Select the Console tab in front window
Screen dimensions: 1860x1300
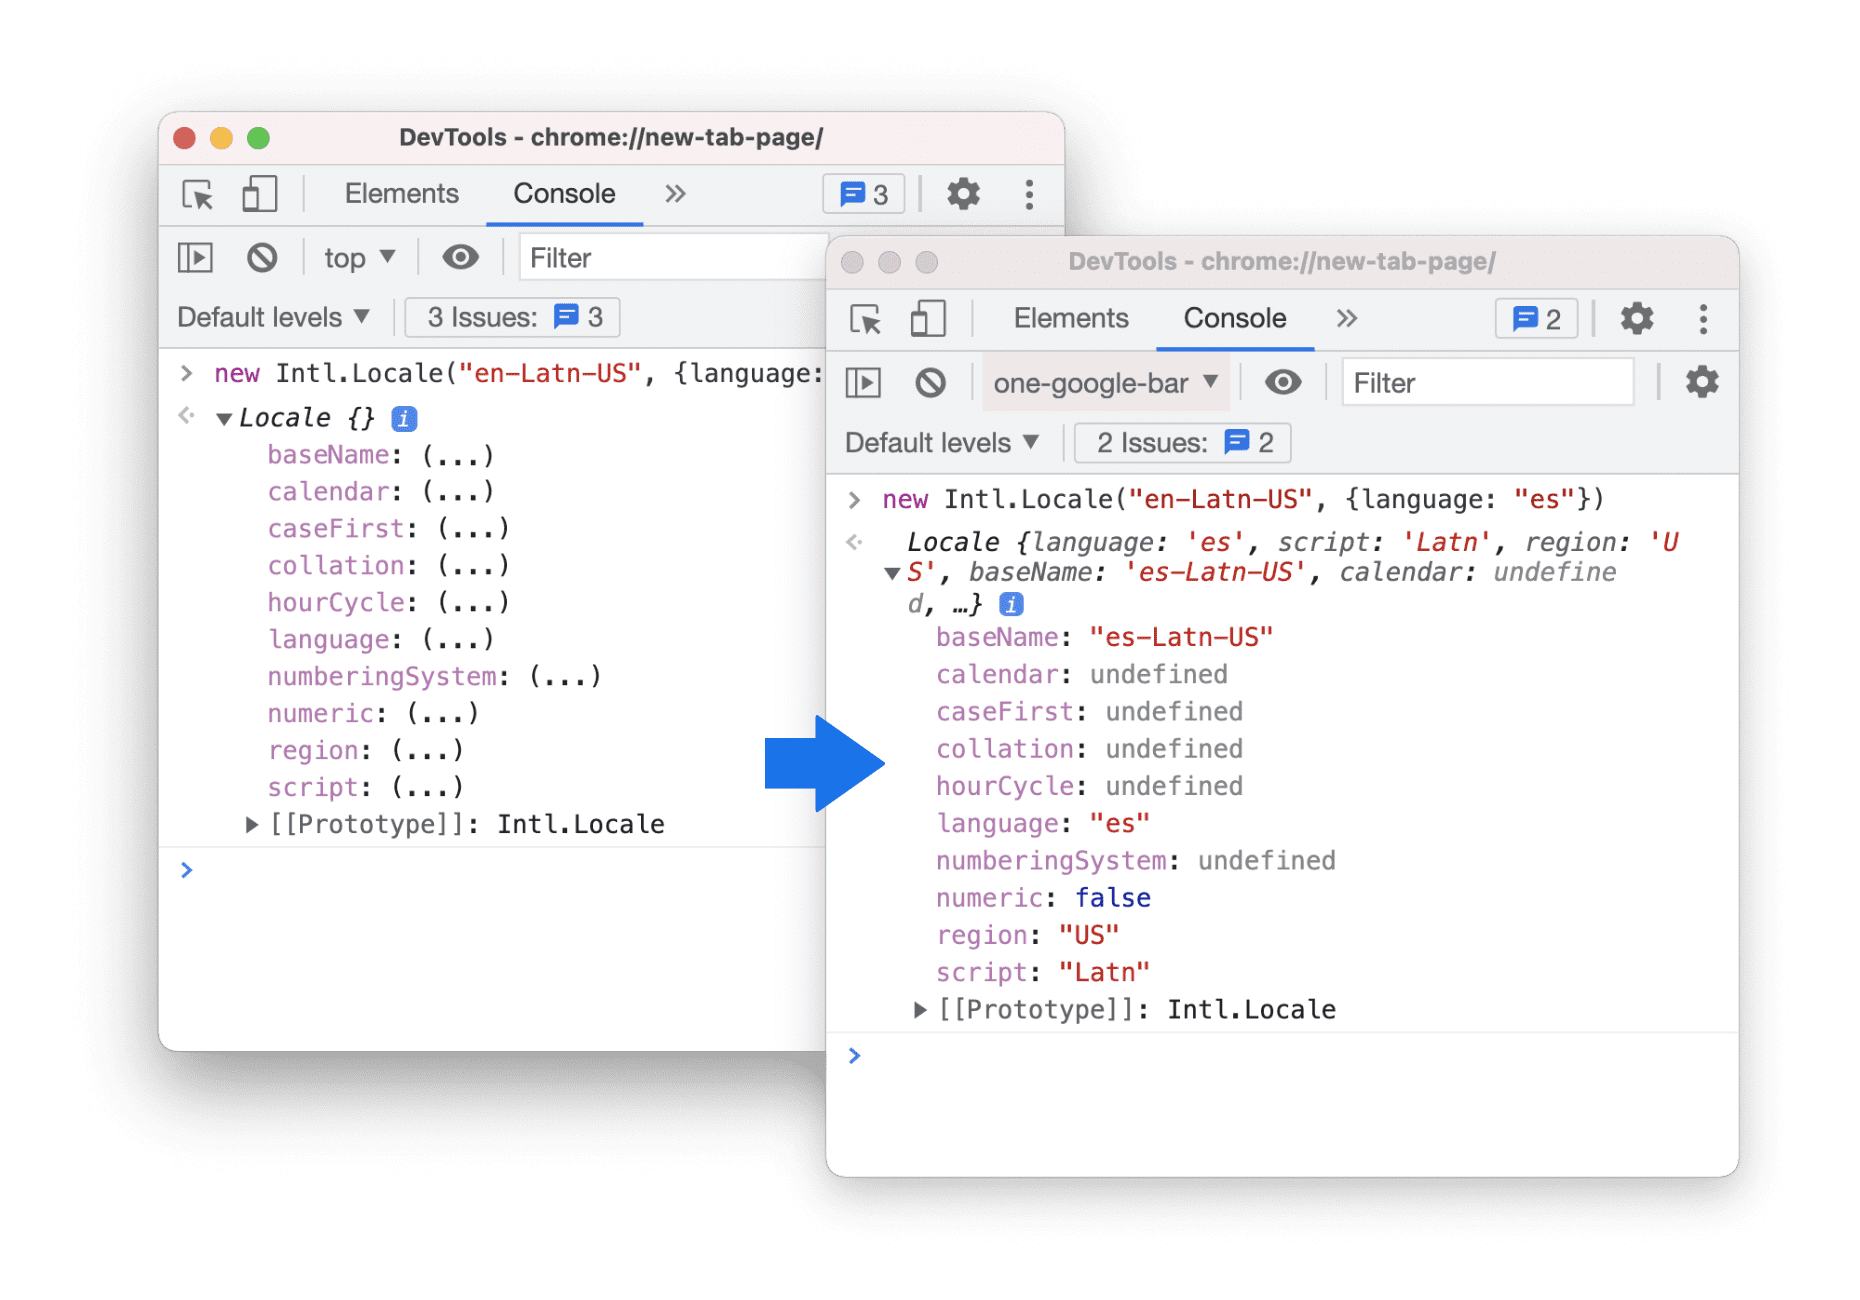[1234, 318]
